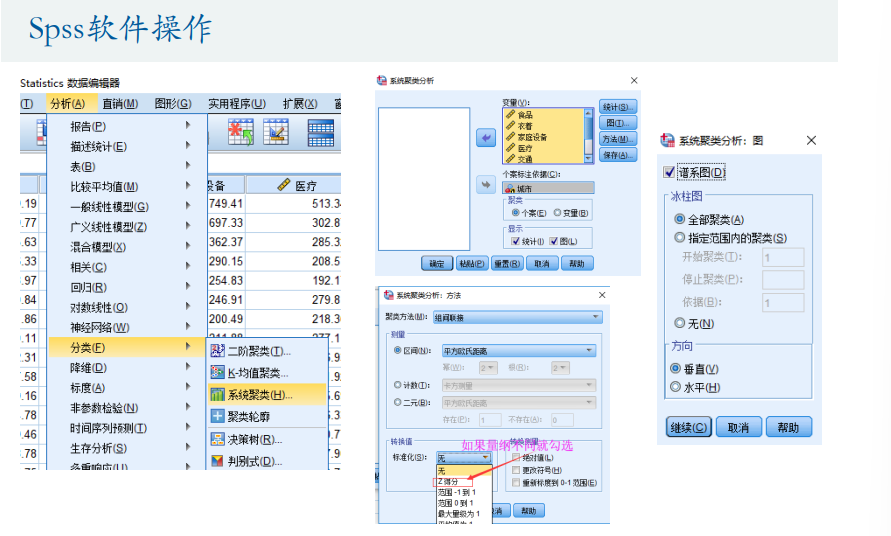The height and width of the screenshot is (536, 891).
Task: Select the 水平 direction radio button
Action: click(x=676, y=387)
